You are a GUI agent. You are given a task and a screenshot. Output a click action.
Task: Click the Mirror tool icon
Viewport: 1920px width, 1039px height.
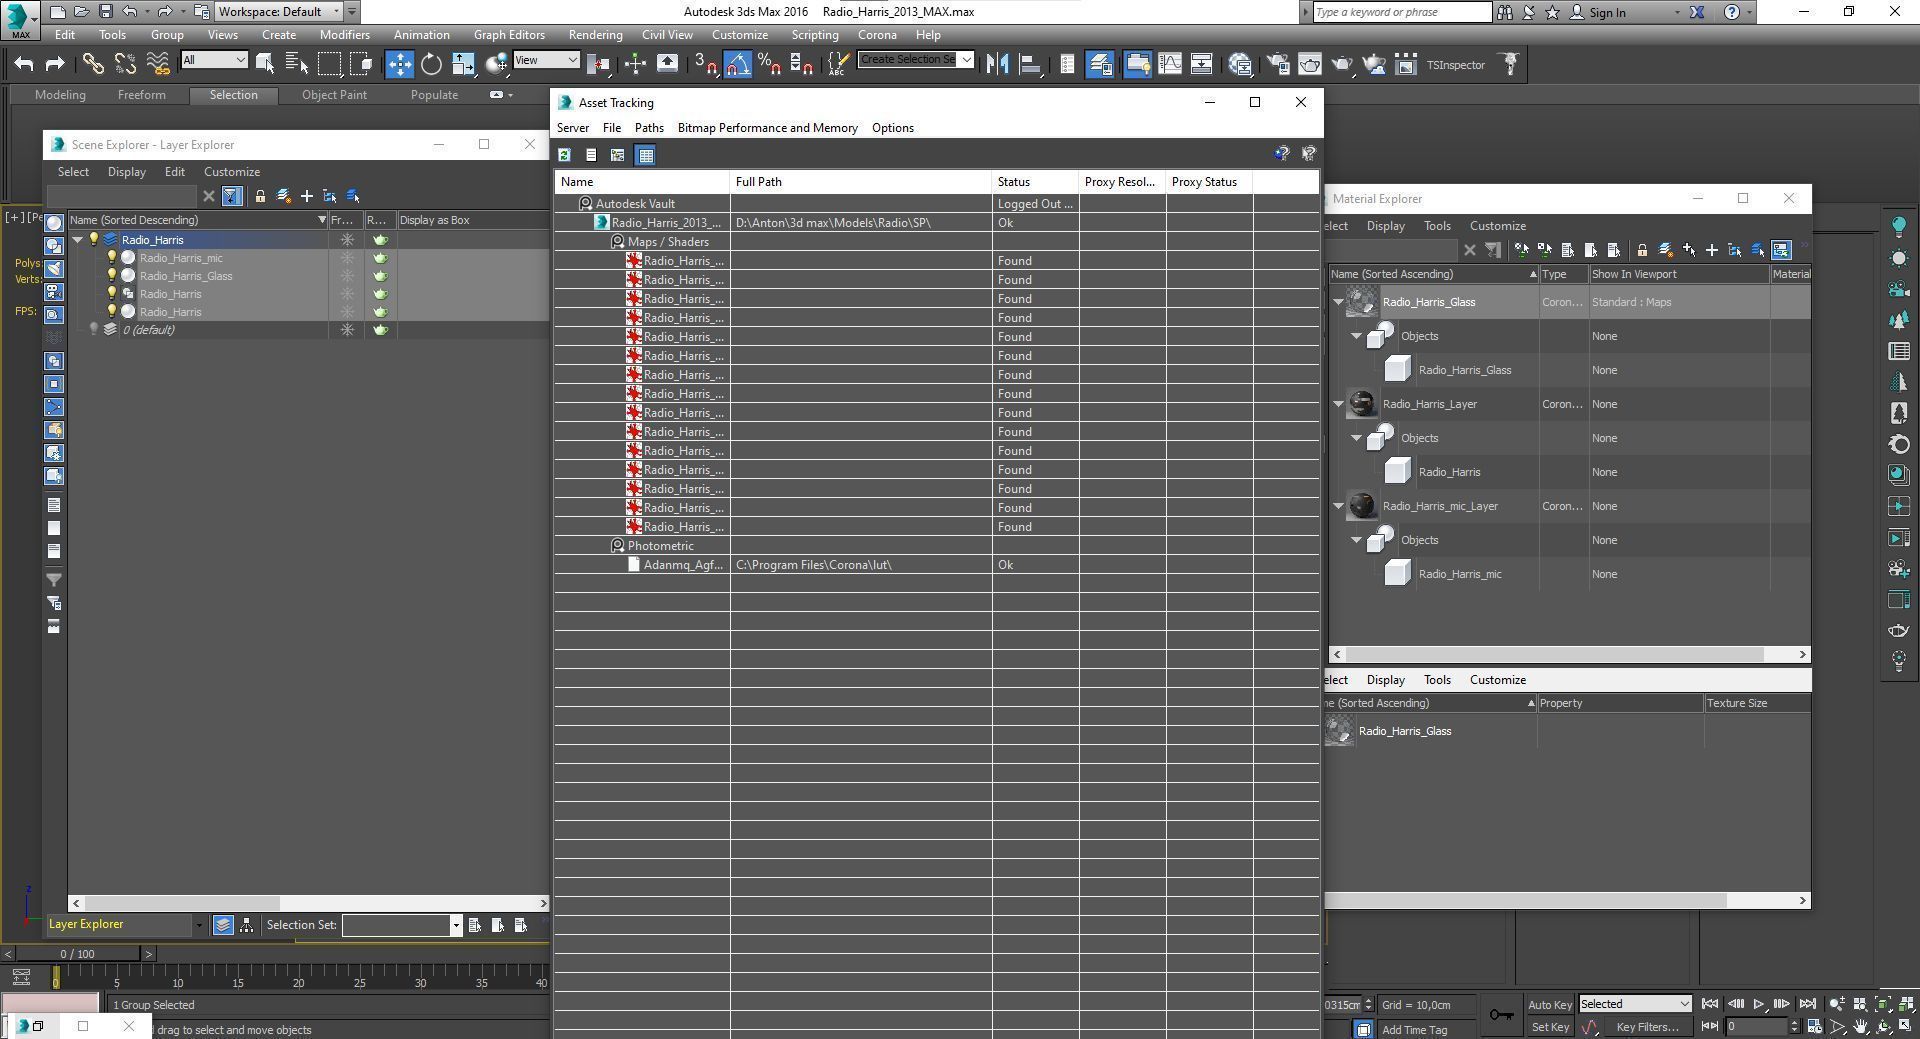pyautogui.click(x=997, y=65)
